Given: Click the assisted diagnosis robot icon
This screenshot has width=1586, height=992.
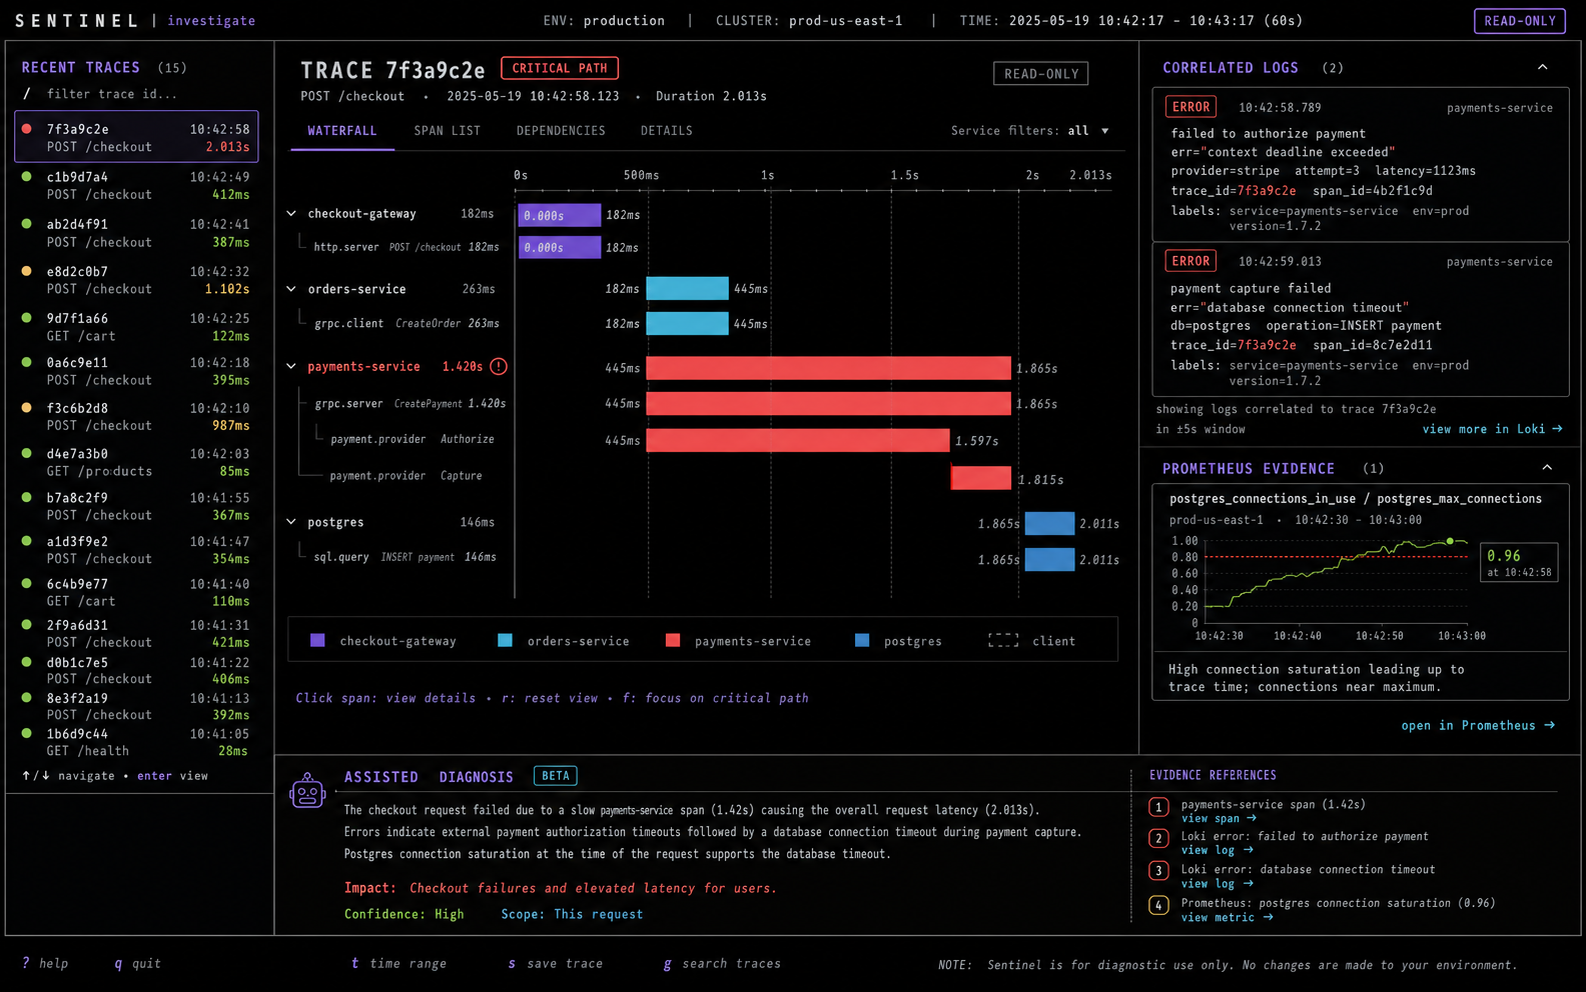Looking at the screenshot, I should [307, 791].
